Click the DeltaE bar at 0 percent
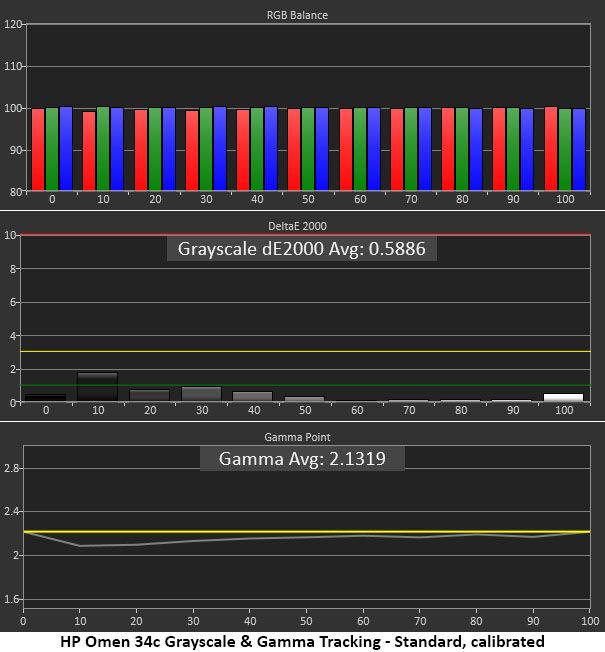Viewport: 605px width, 652px height. click(45, 398)
